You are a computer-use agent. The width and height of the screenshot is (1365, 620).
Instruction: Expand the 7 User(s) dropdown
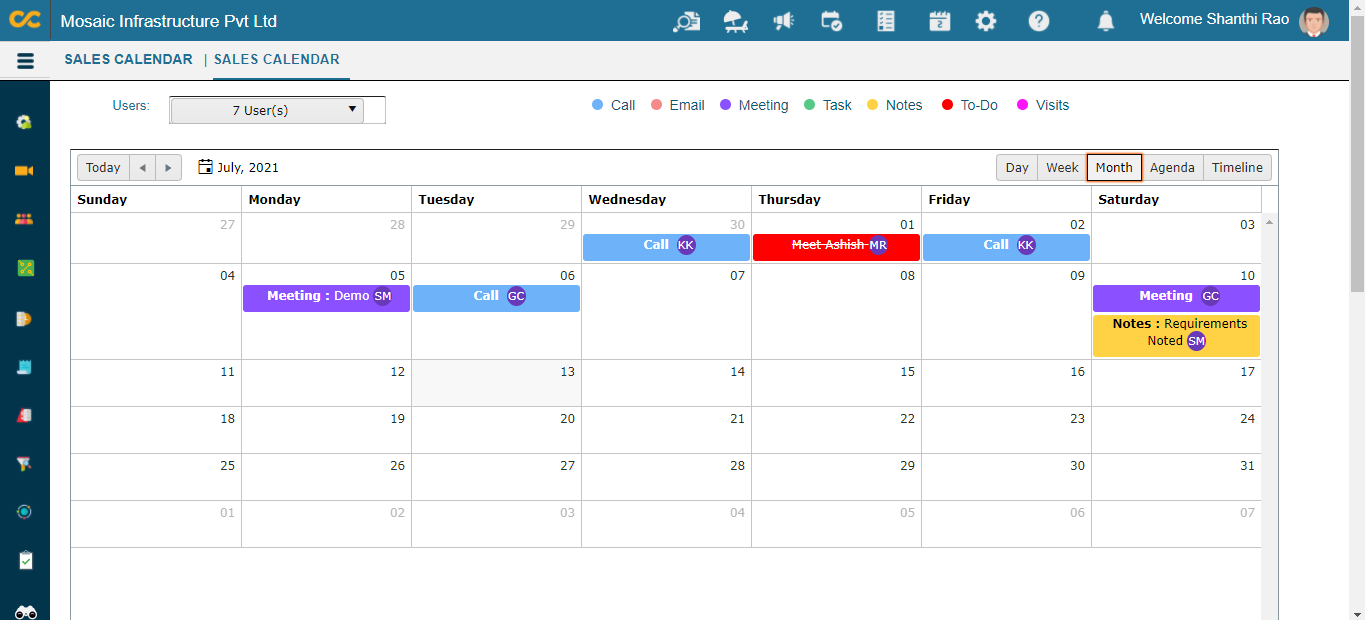tap(267, 110)
